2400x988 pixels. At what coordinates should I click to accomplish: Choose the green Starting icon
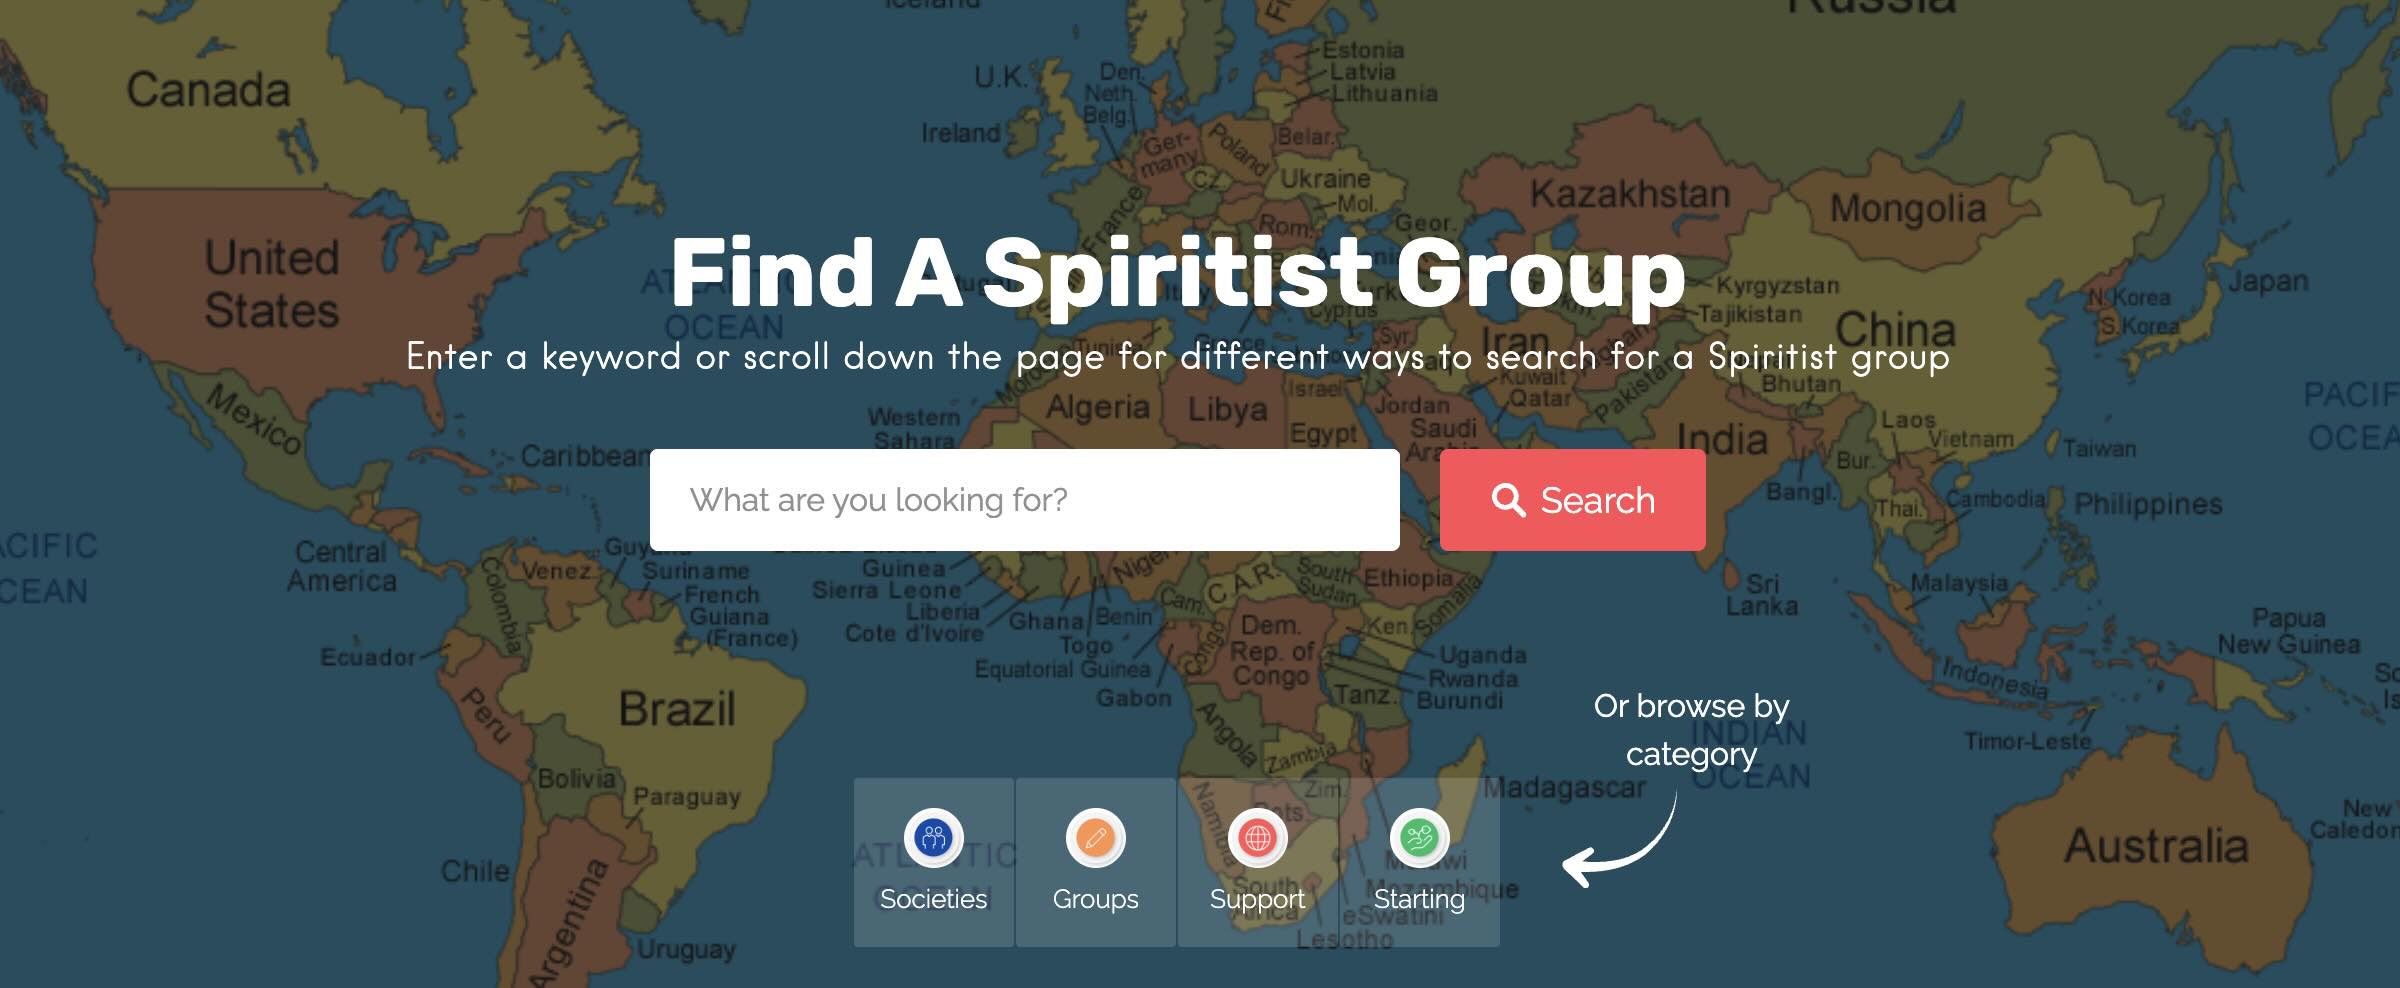[1419, 837]
